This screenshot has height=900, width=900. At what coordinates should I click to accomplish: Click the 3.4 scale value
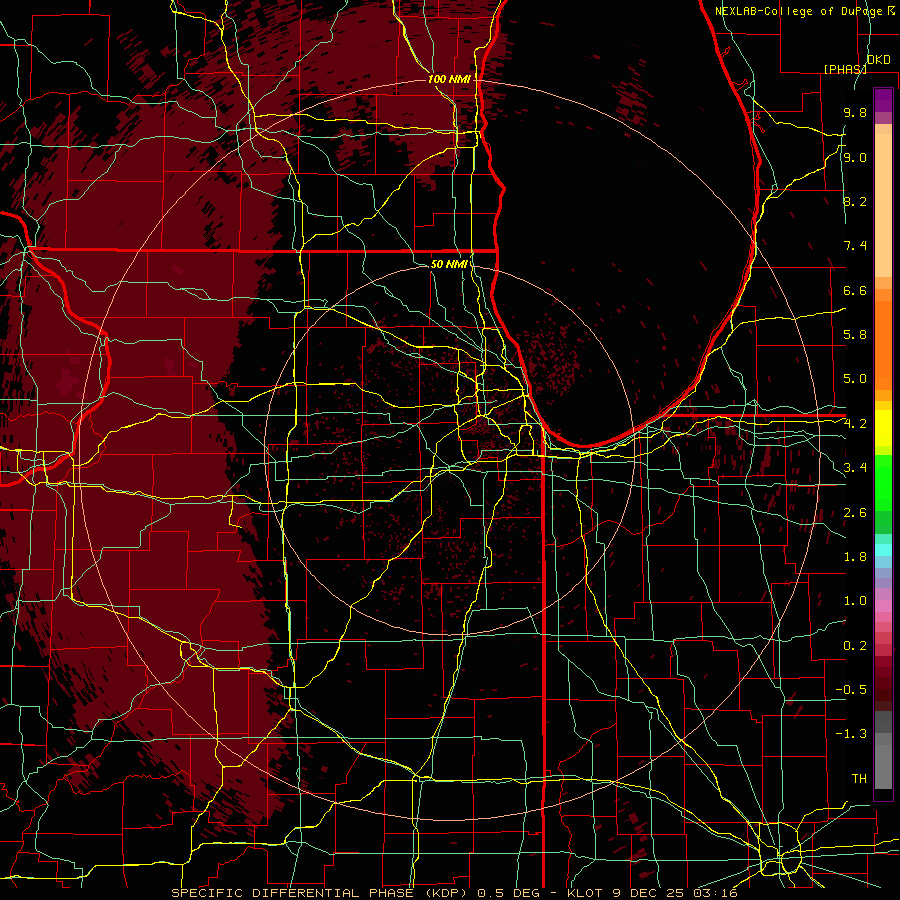(x=855, y=468)
